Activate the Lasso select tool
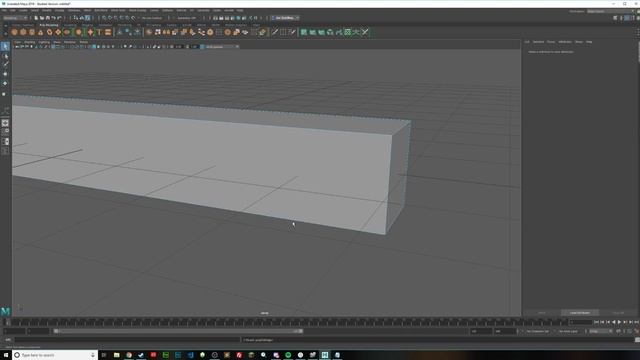640x360 pixels. click(x=5, y=56)
